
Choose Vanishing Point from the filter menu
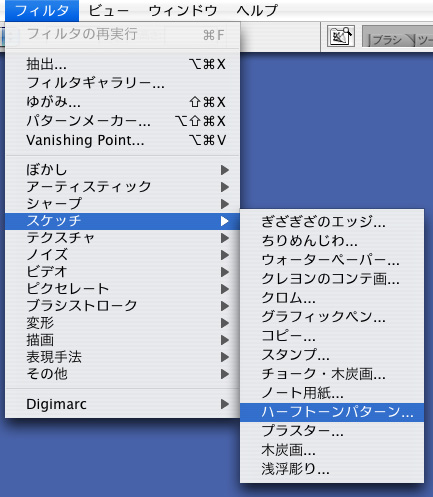coord(123,140)
